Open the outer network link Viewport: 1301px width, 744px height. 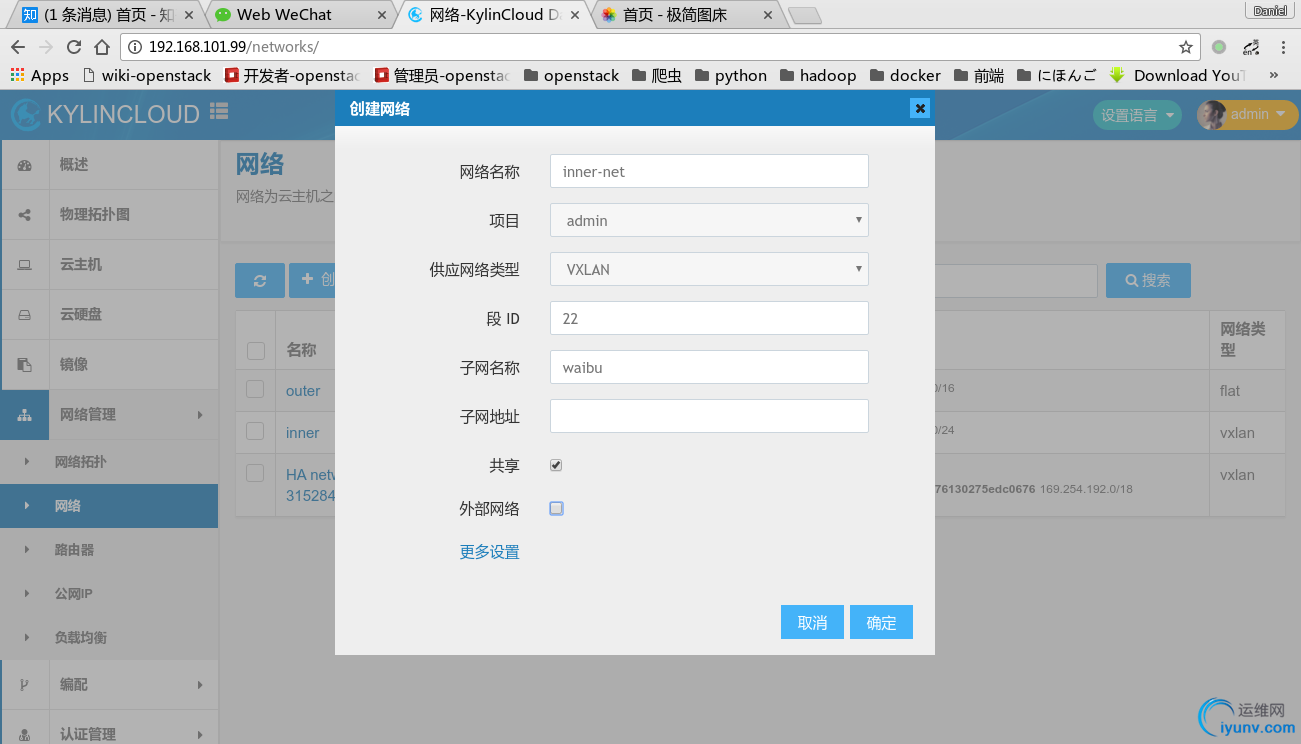pos(303,391)
